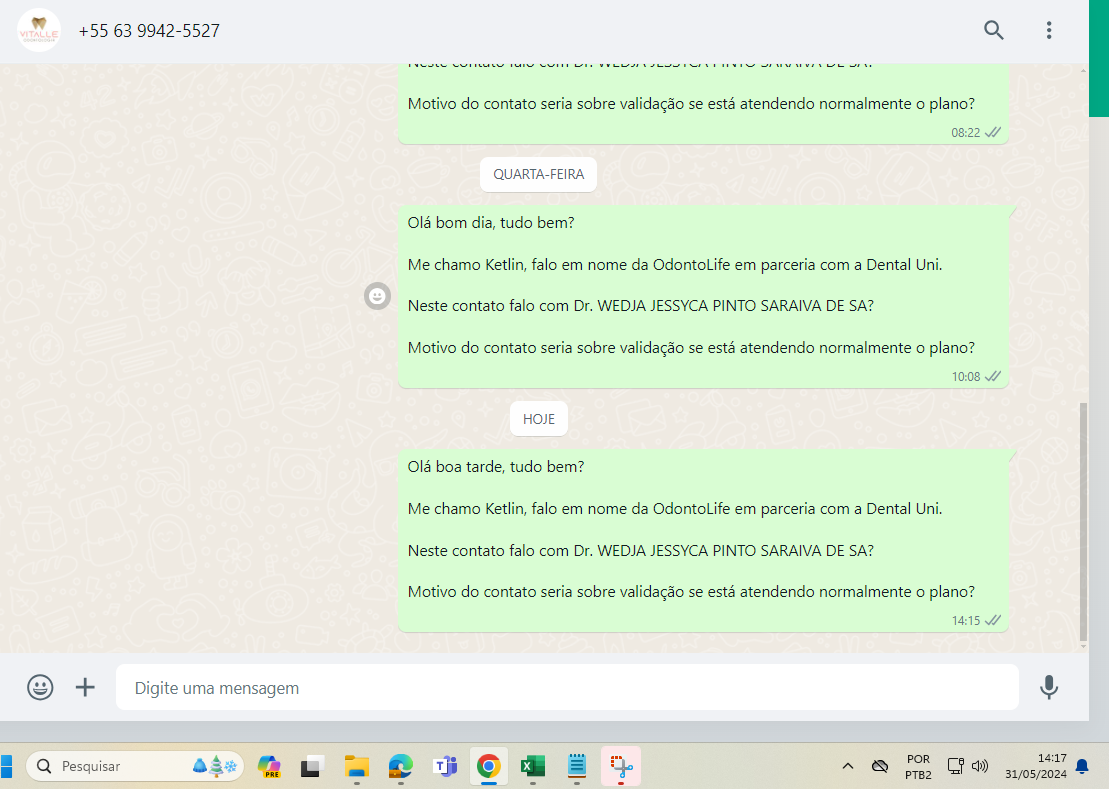Open Microsoft Edge from the taskbar
Screen dimensions: 1109x789
point(400,766)
